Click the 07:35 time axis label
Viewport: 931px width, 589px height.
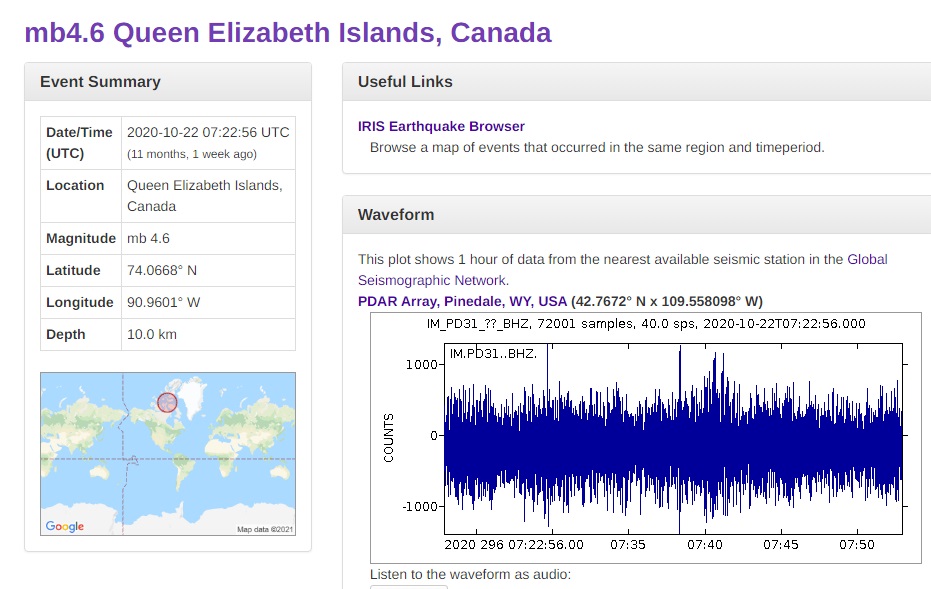tap(628, 544)
